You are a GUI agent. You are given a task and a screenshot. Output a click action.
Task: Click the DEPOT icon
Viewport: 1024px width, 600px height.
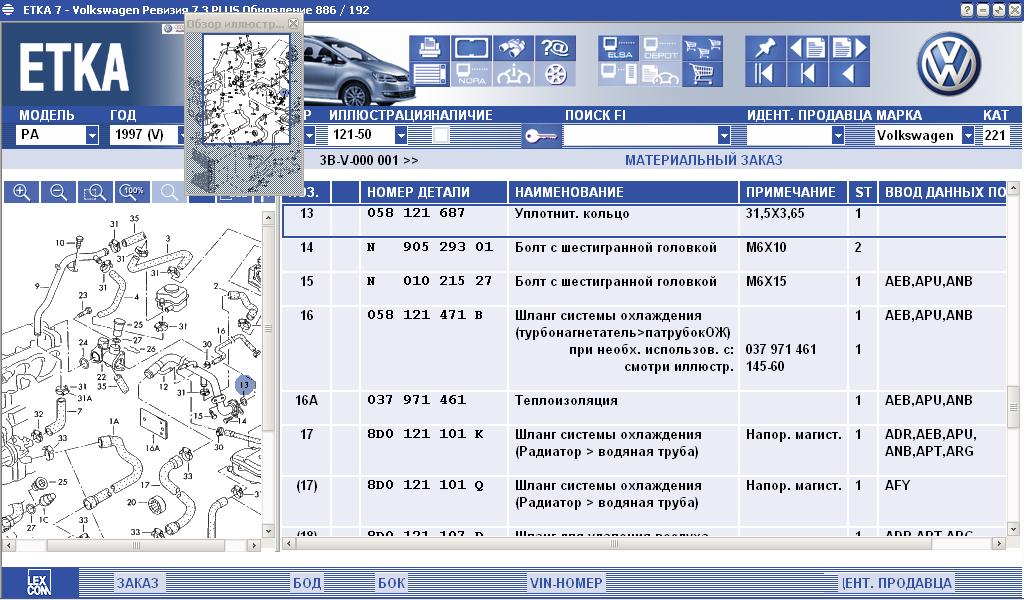660,48
